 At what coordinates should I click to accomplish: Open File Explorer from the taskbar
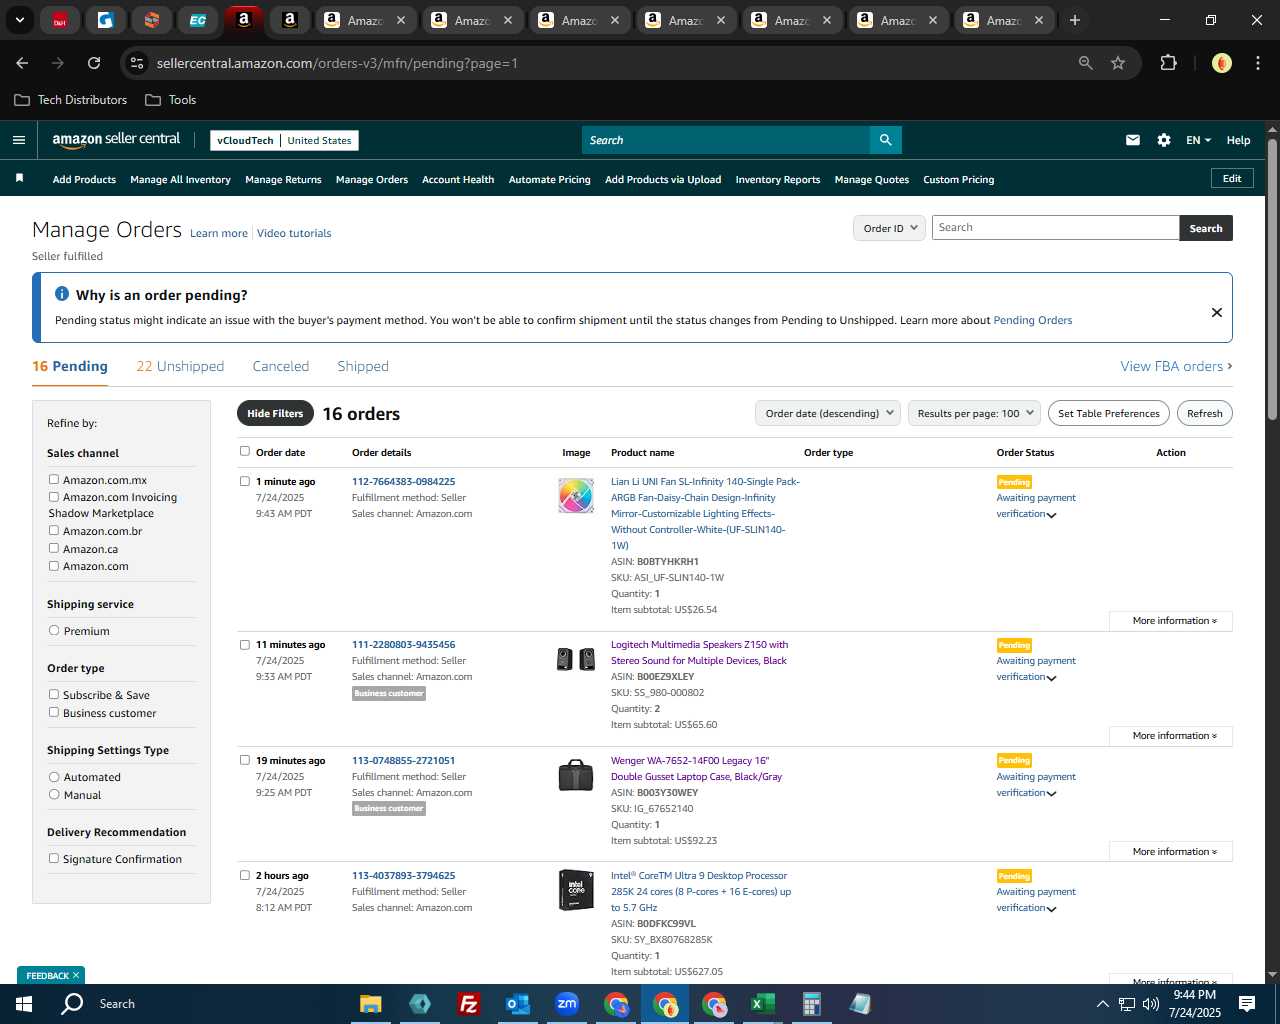click(371, 1004)
